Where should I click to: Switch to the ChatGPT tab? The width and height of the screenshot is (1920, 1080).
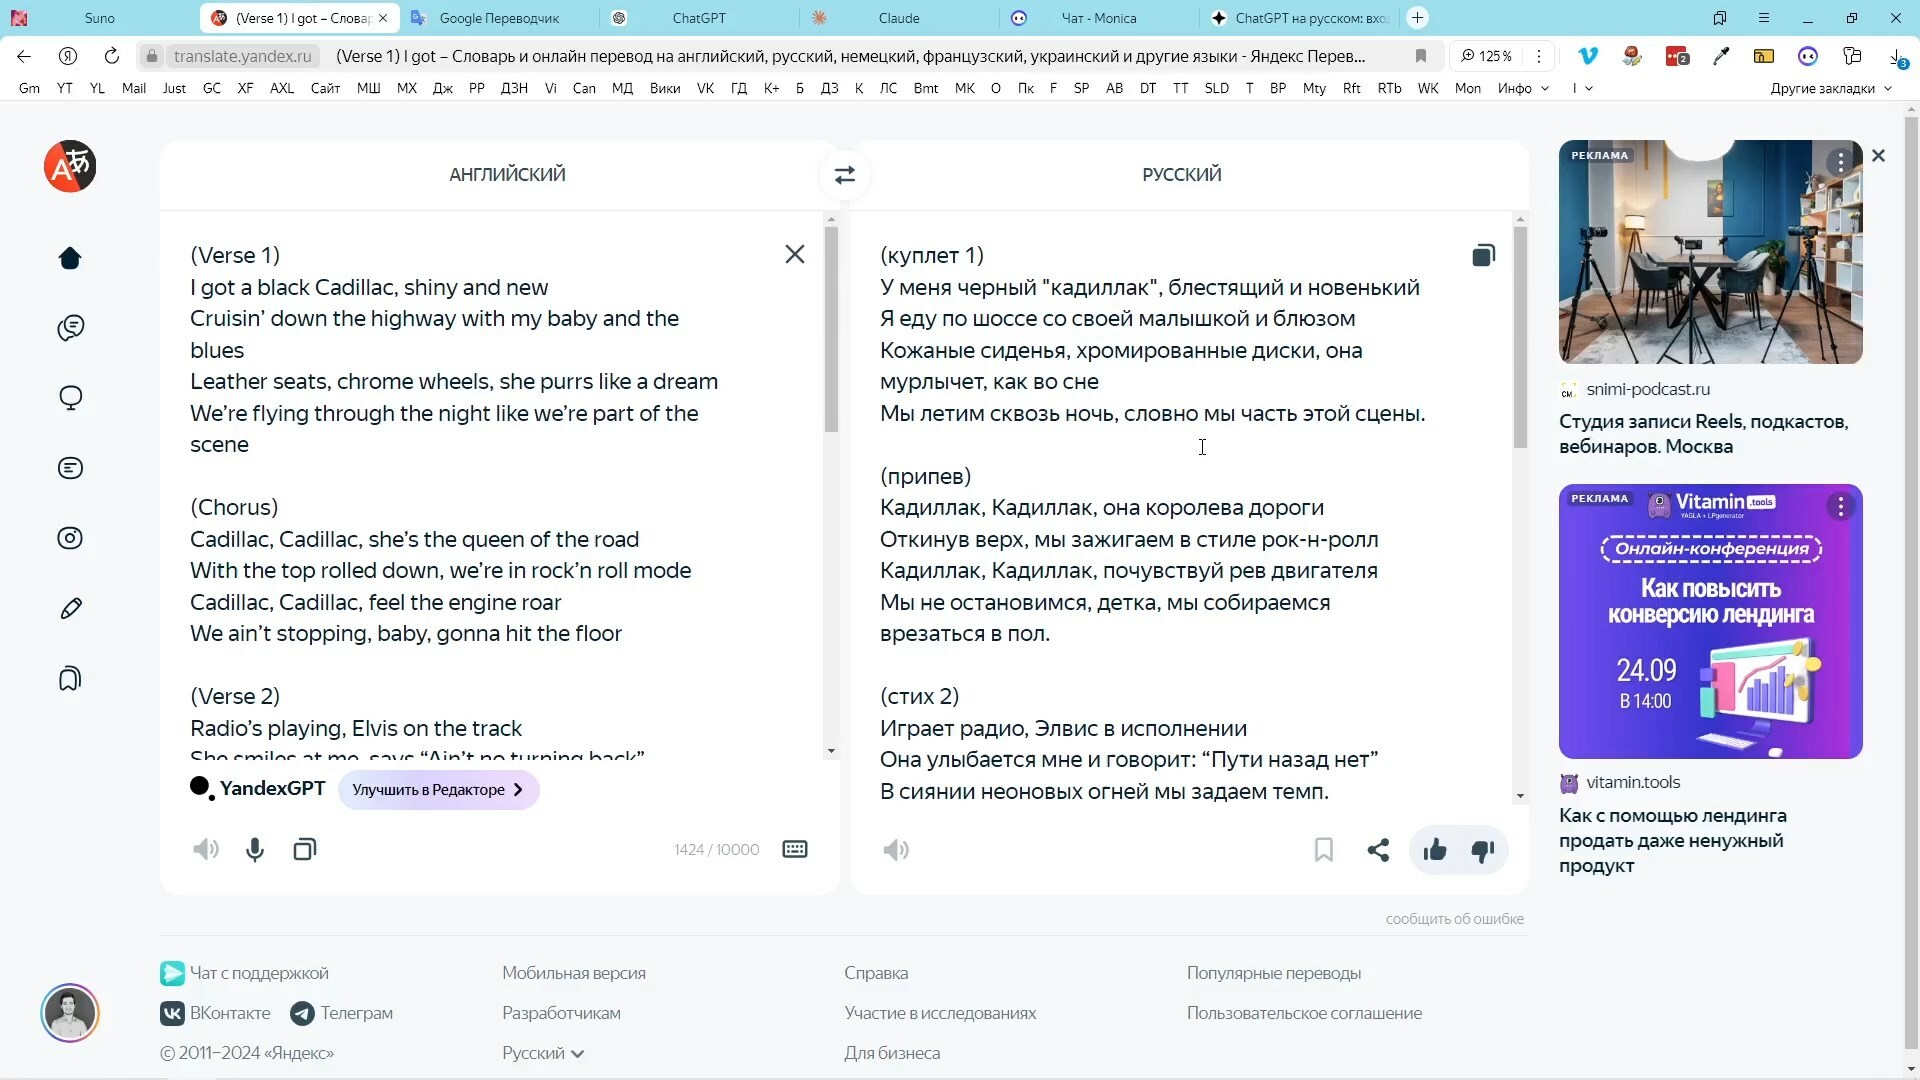coord(699,18)
